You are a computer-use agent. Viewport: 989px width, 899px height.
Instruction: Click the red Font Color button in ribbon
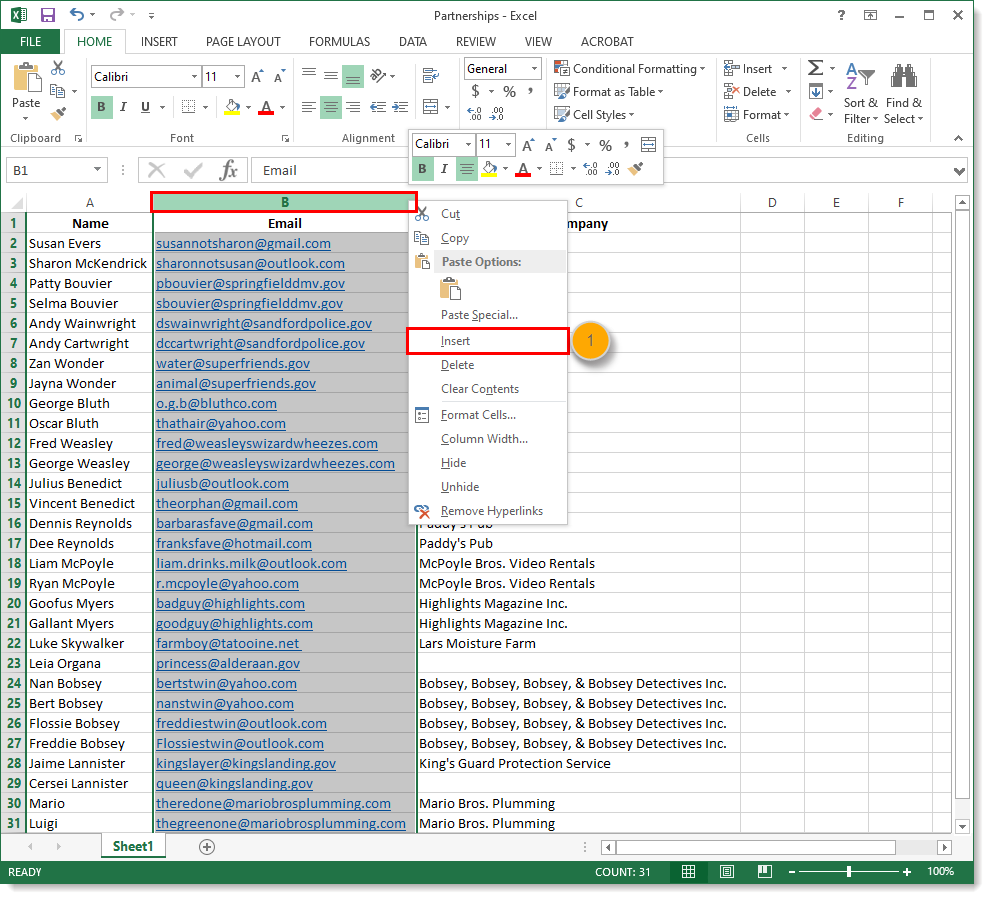coord(266,107)
